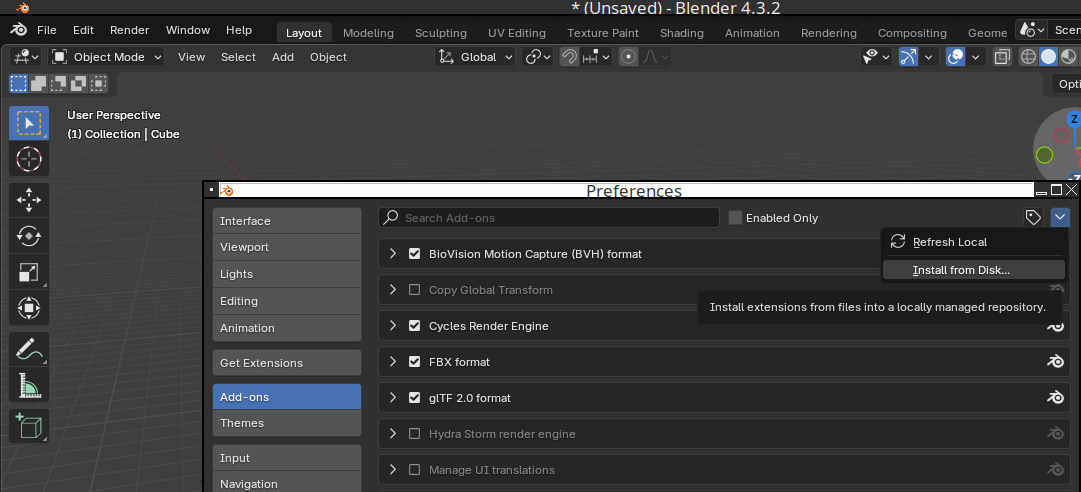
Task: Expand the Cycles Render Engine entry
Action: [x=393, y=326]
